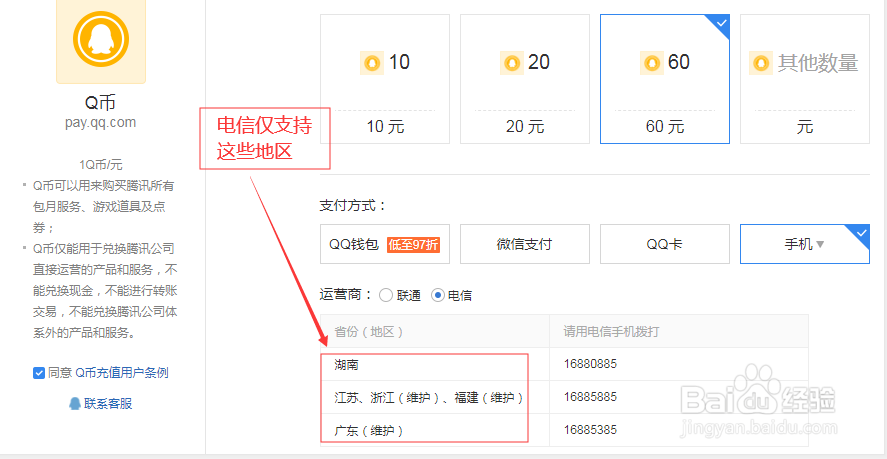
Task: Toggle the 同意 Q币充值用户条例 checkbox
Action: pyautogui.click(x=39, y=373)
